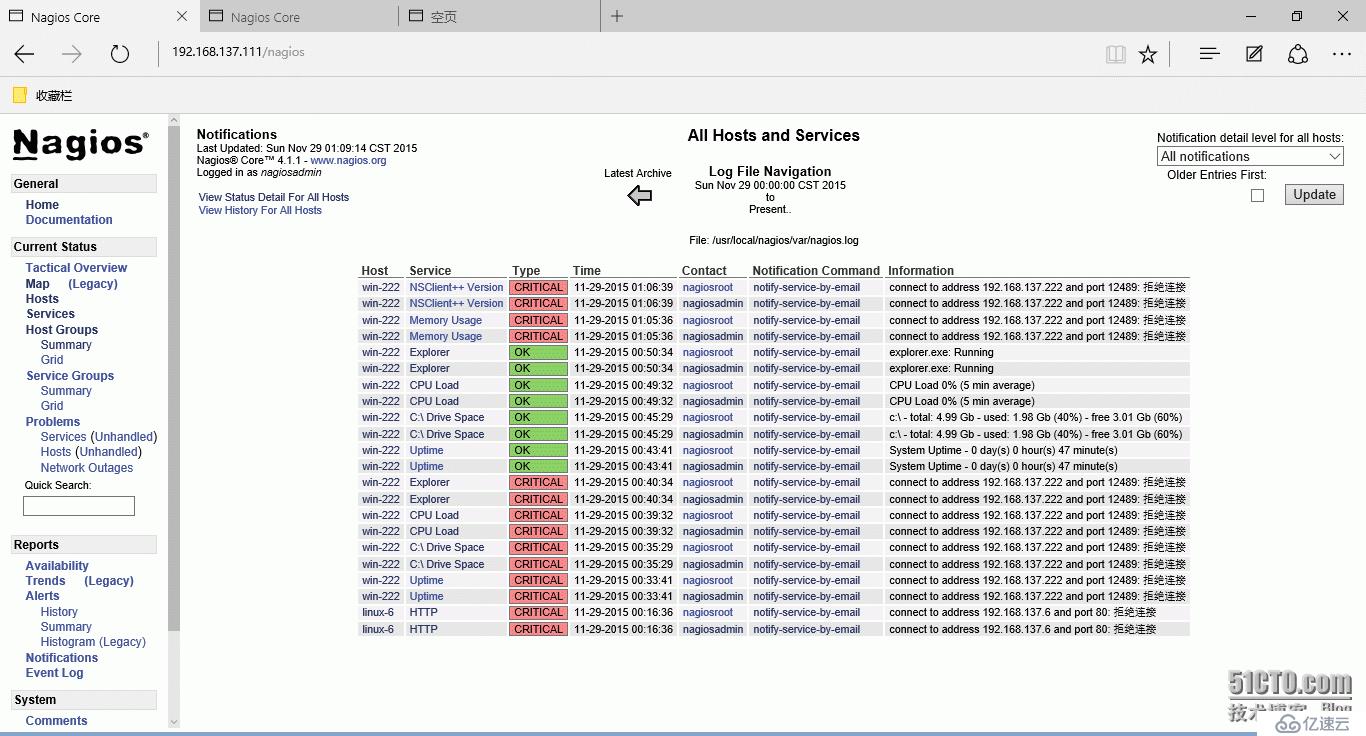The image size is (1366, 736).
Task: Open first NSClient++ Version service link
Action: click(x=456, y=287)
